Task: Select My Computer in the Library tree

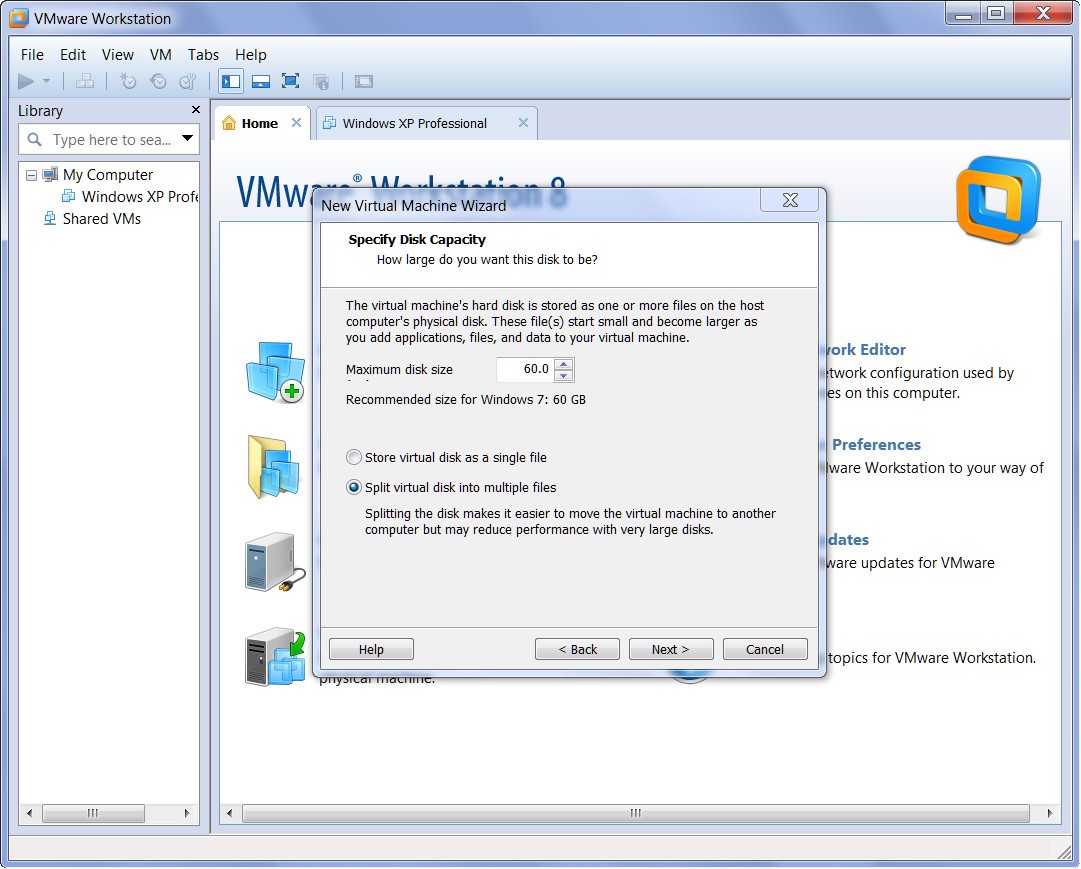Action: coord(108,174)
